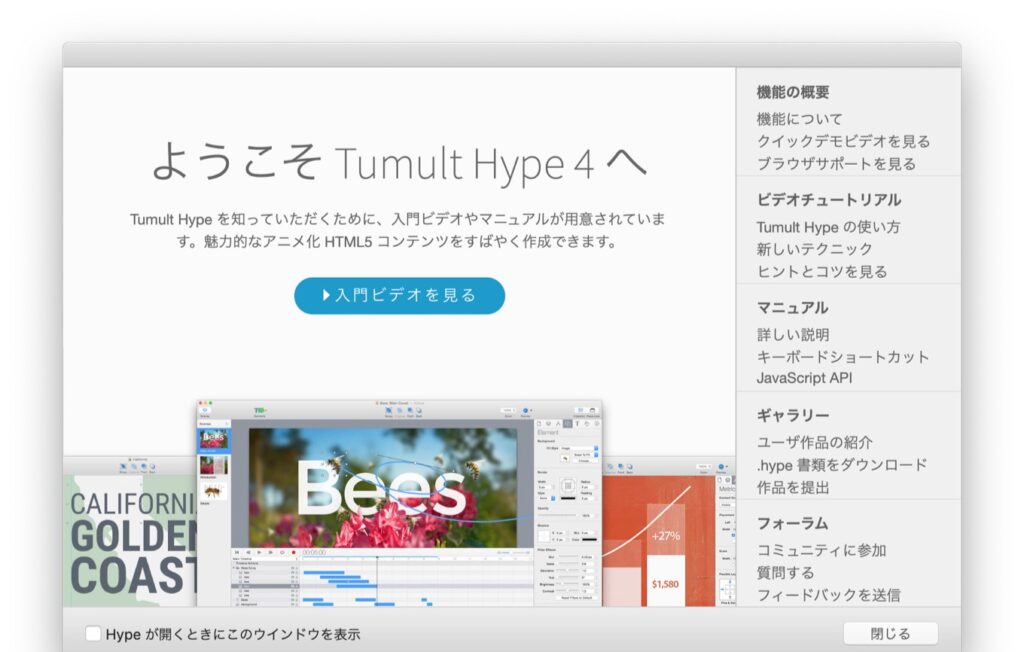The width and height of the screenshot is (1024, 652).
Task: Click the Colors icon above the inspector
Action: coord(580,410)
